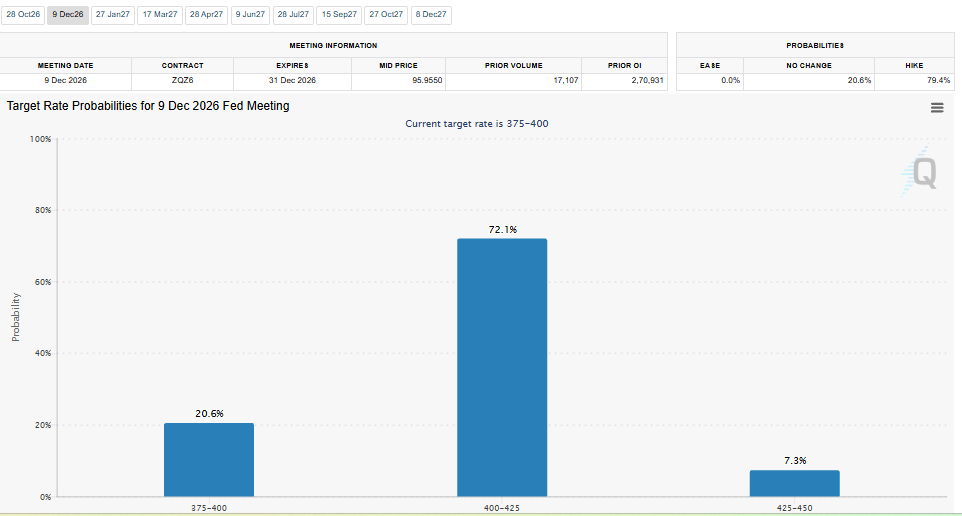This screenshot has height=516, width=962.
Task: Click the Target Rate Probabilities chart title
Action: tap(148, 106)
